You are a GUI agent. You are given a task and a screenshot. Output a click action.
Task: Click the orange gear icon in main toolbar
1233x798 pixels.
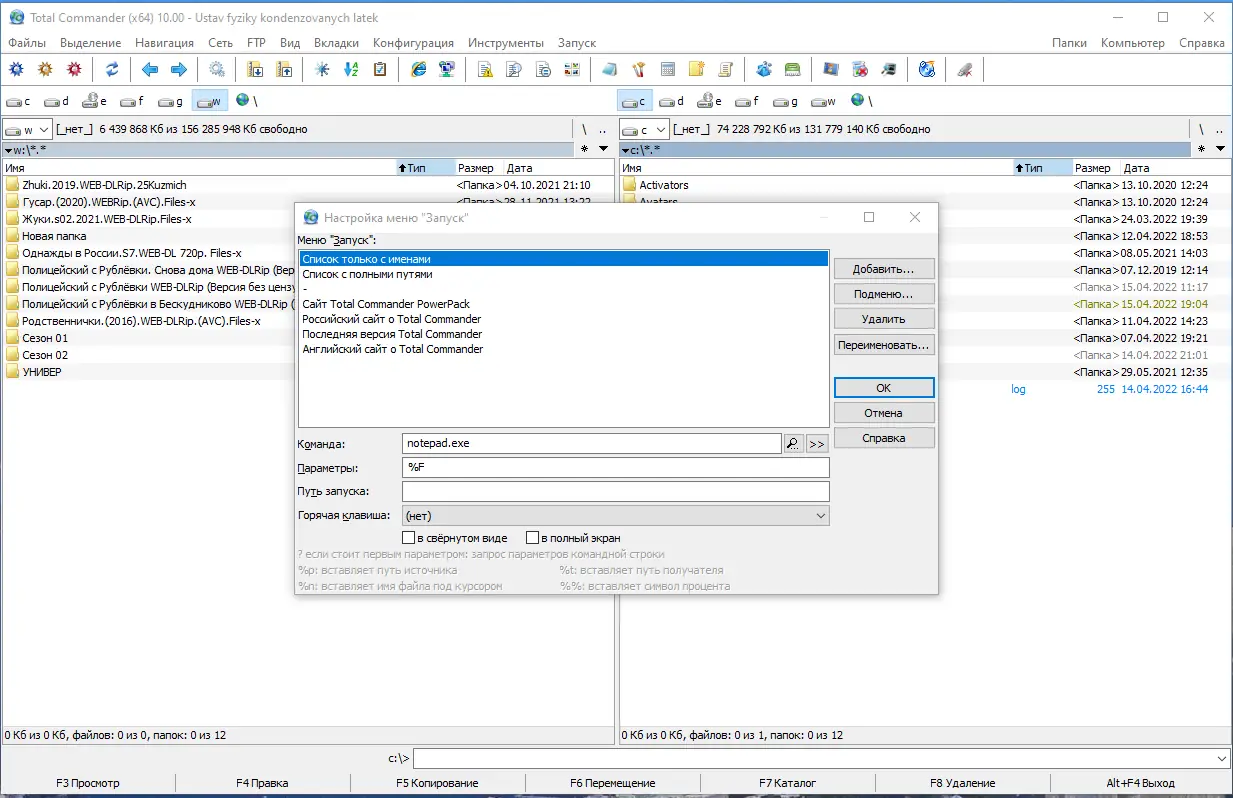click(45, 69)
